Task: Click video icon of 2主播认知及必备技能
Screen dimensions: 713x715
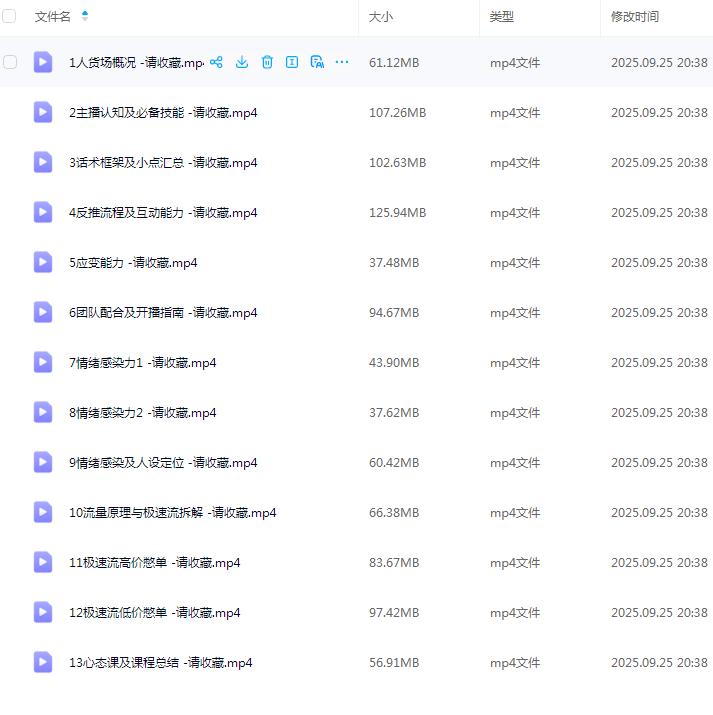Action: (x=43, y=112)
